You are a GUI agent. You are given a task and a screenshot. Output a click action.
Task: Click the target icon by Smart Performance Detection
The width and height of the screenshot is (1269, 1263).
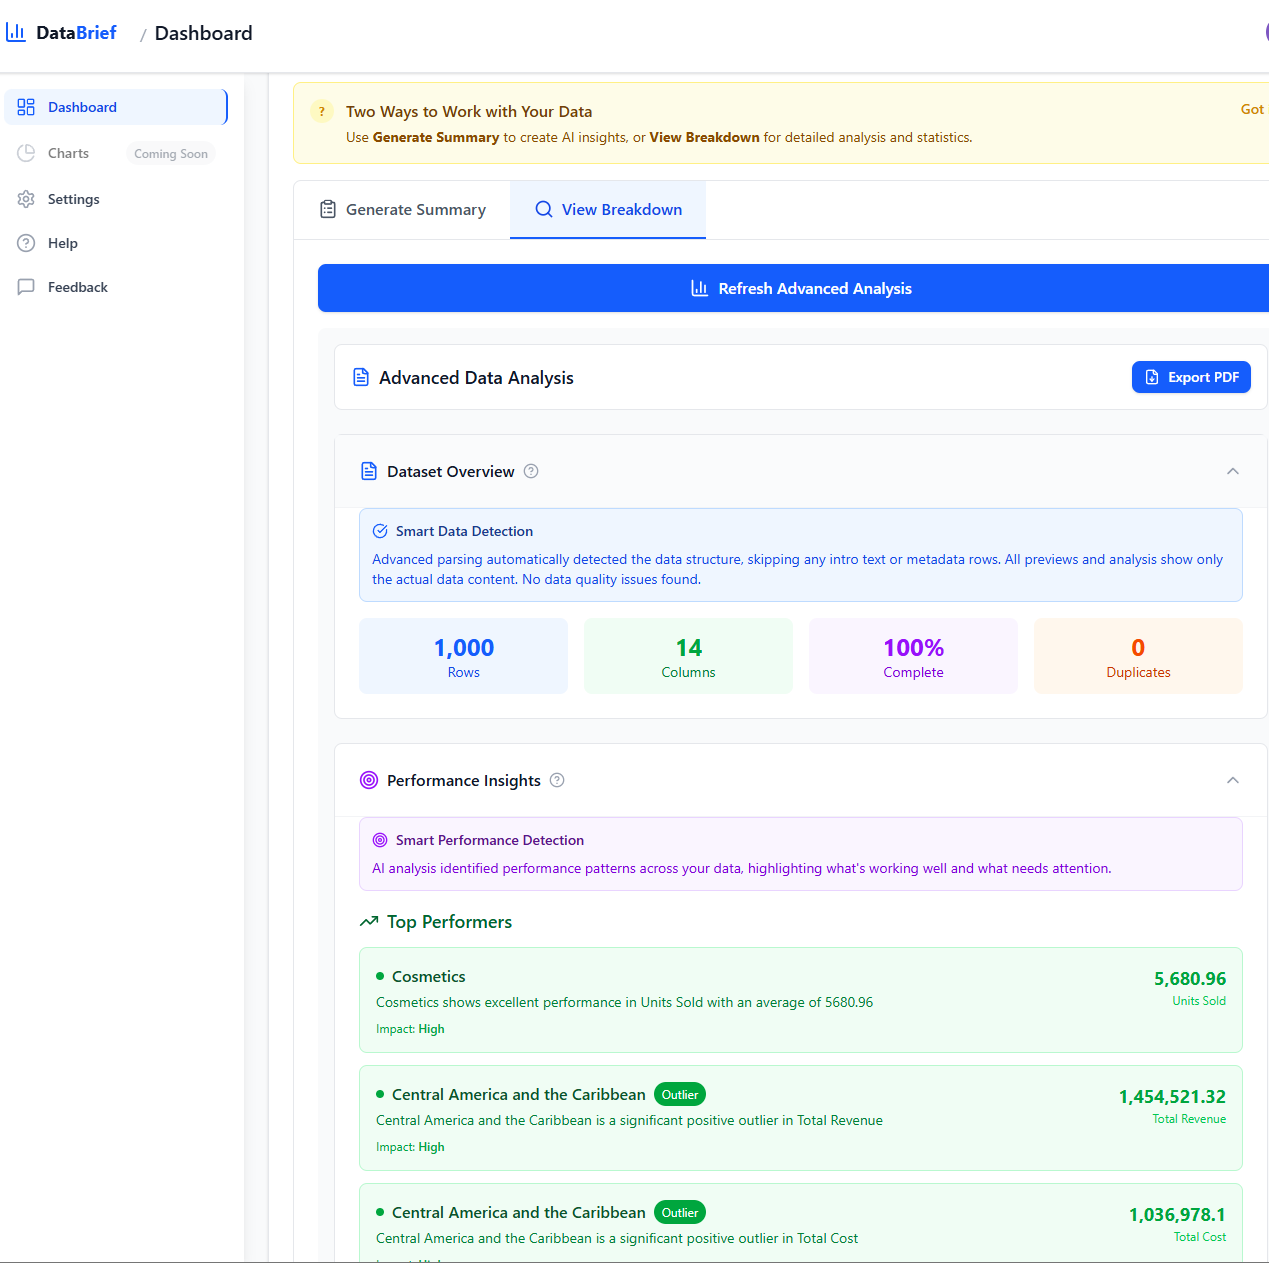tap(380, 840)
